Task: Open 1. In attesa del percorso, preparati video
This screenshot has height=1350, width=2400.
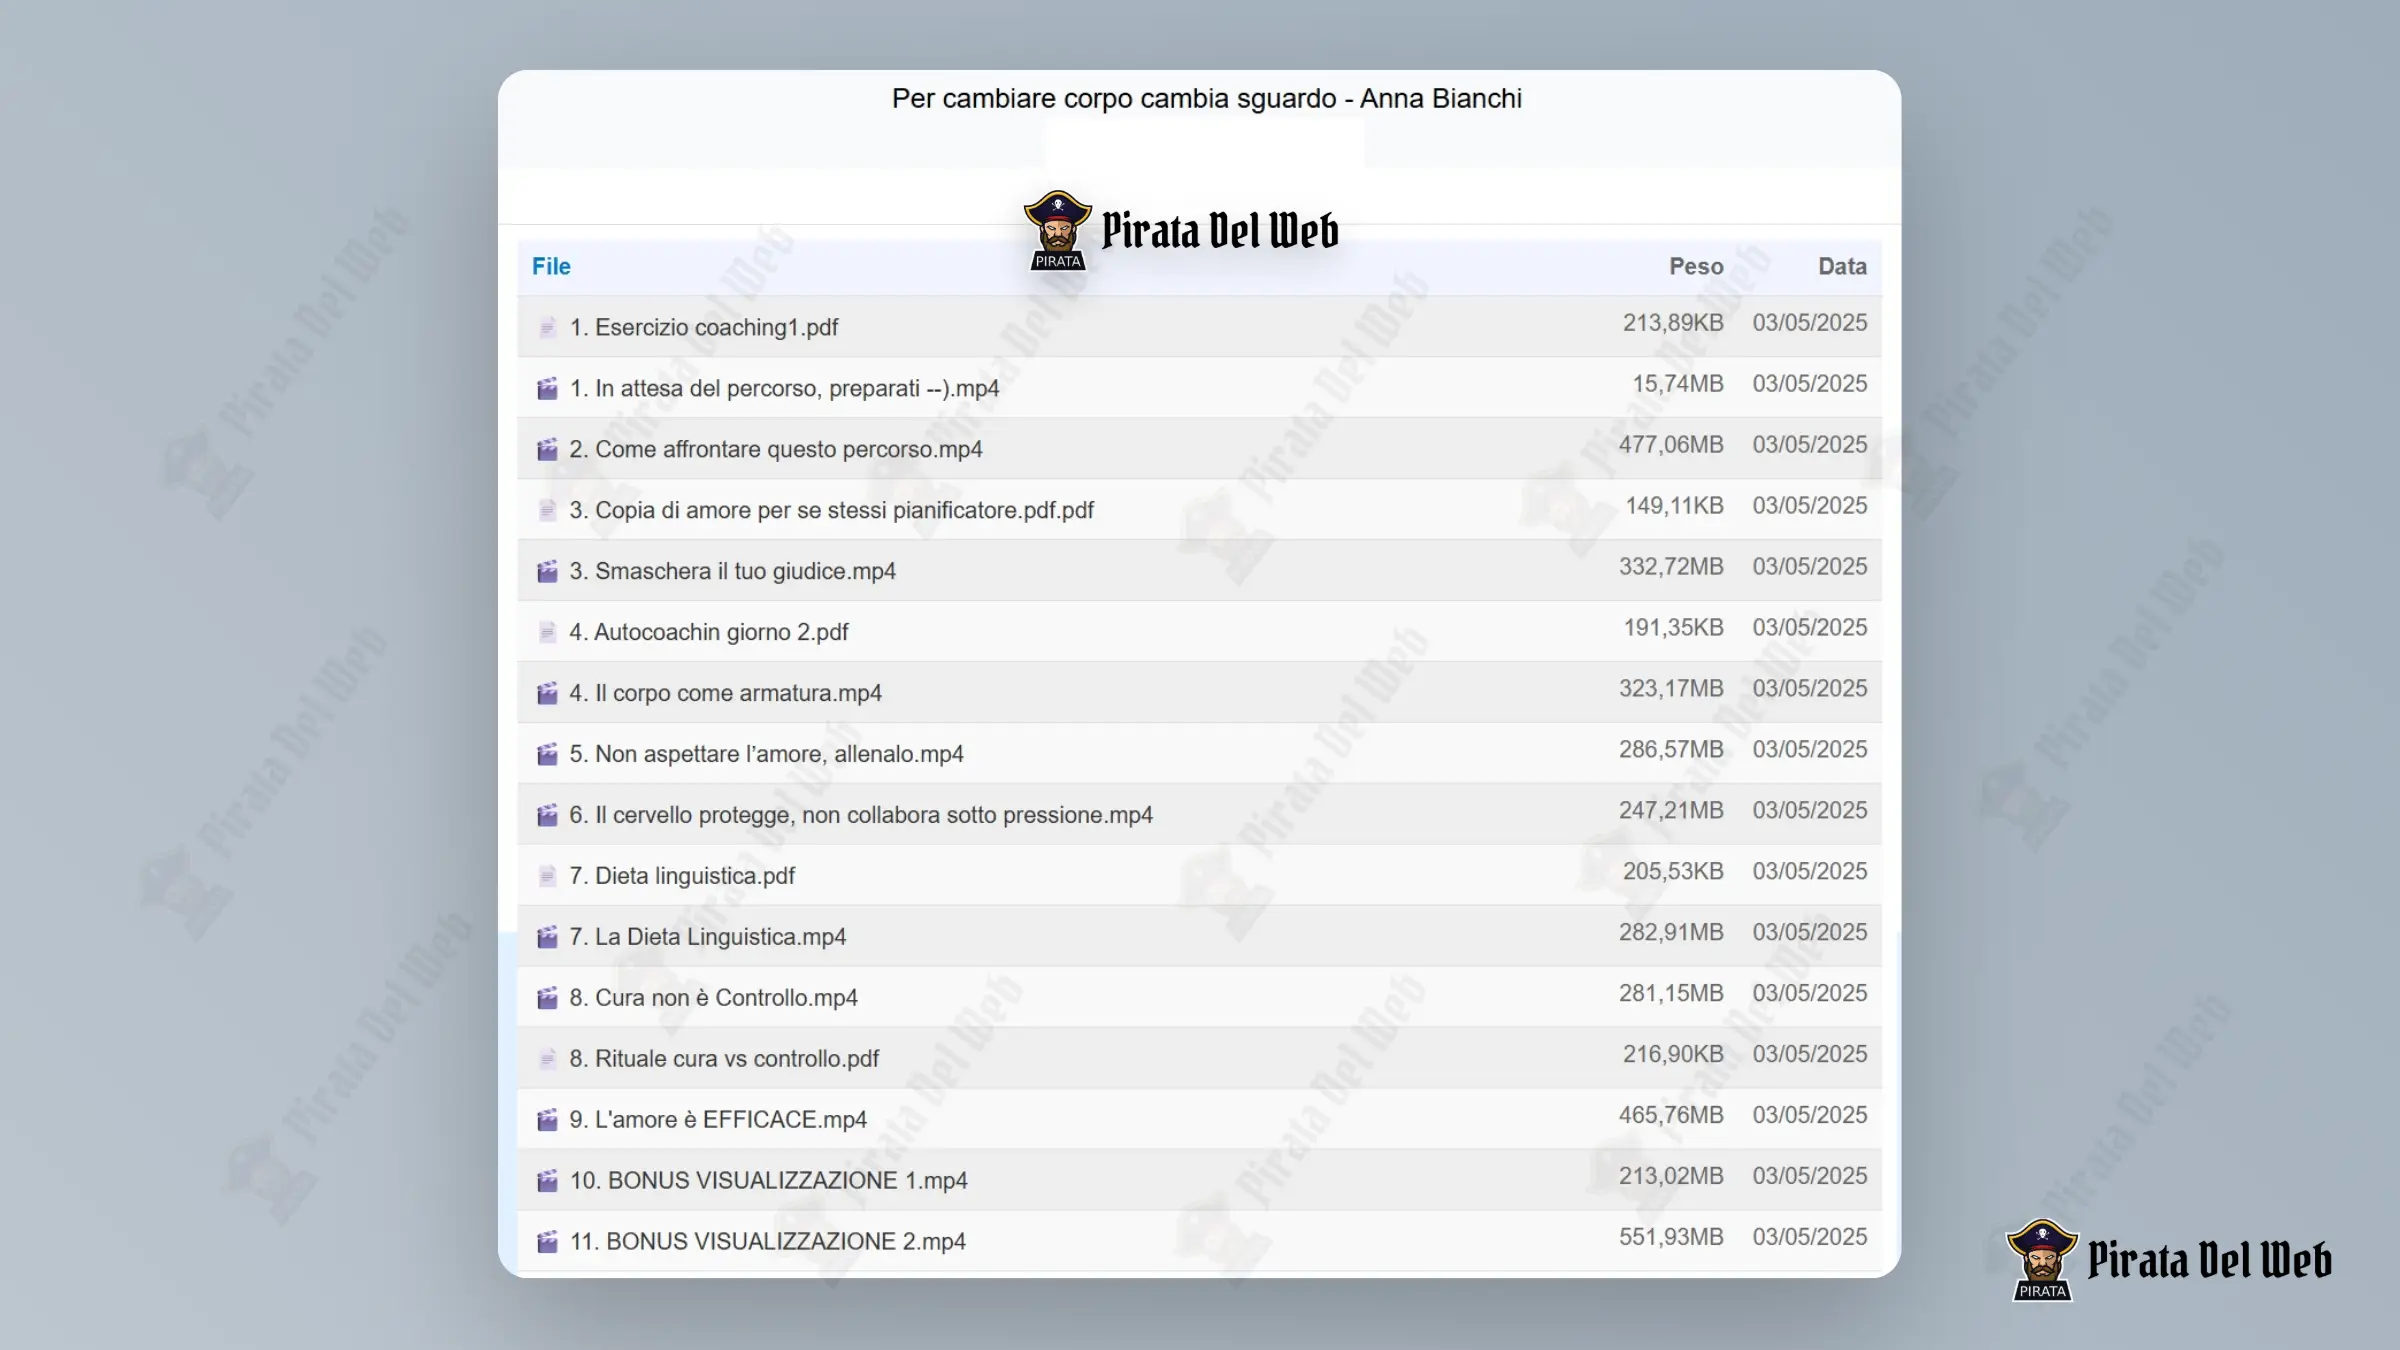Action: pyautogui.click(x=784, y=389)
